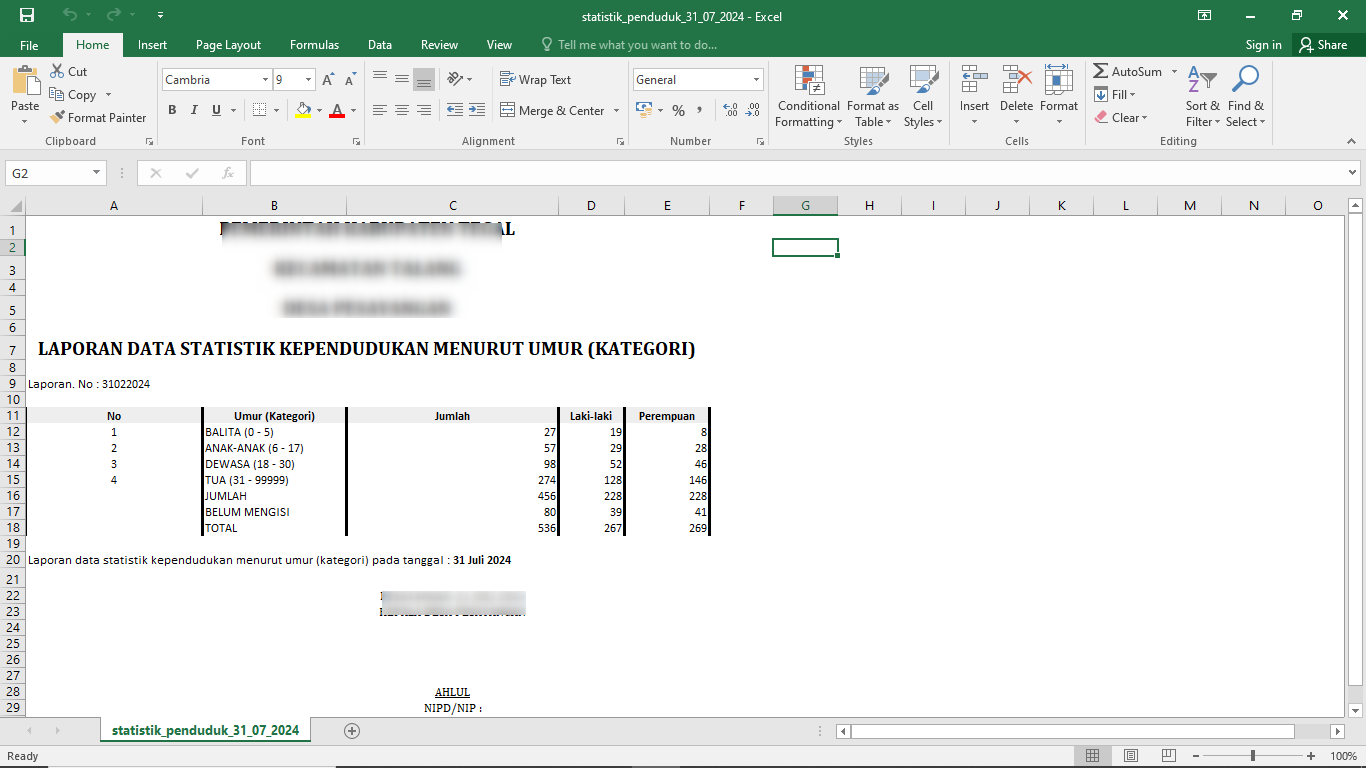Switch to the Data tab
The width and height of the screenshot is (1366, 768).
[x=380, y=45]
